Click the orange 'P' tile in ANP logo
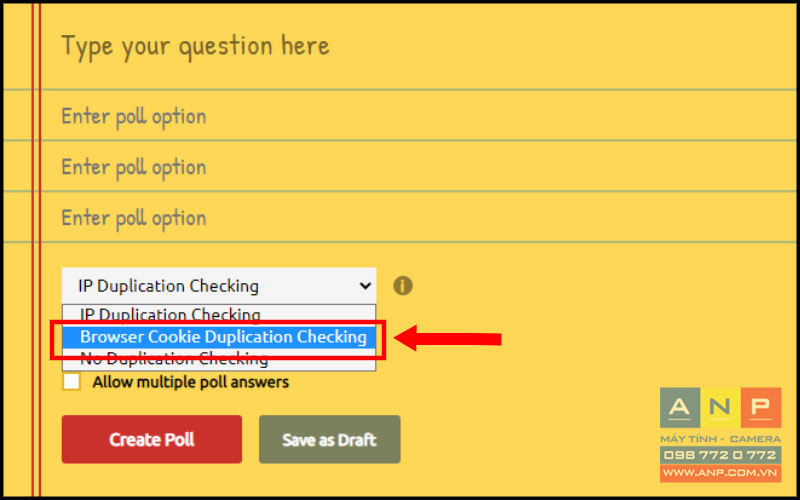The width and height of the screenshot is (800, 500). click(x=761, y=407)
